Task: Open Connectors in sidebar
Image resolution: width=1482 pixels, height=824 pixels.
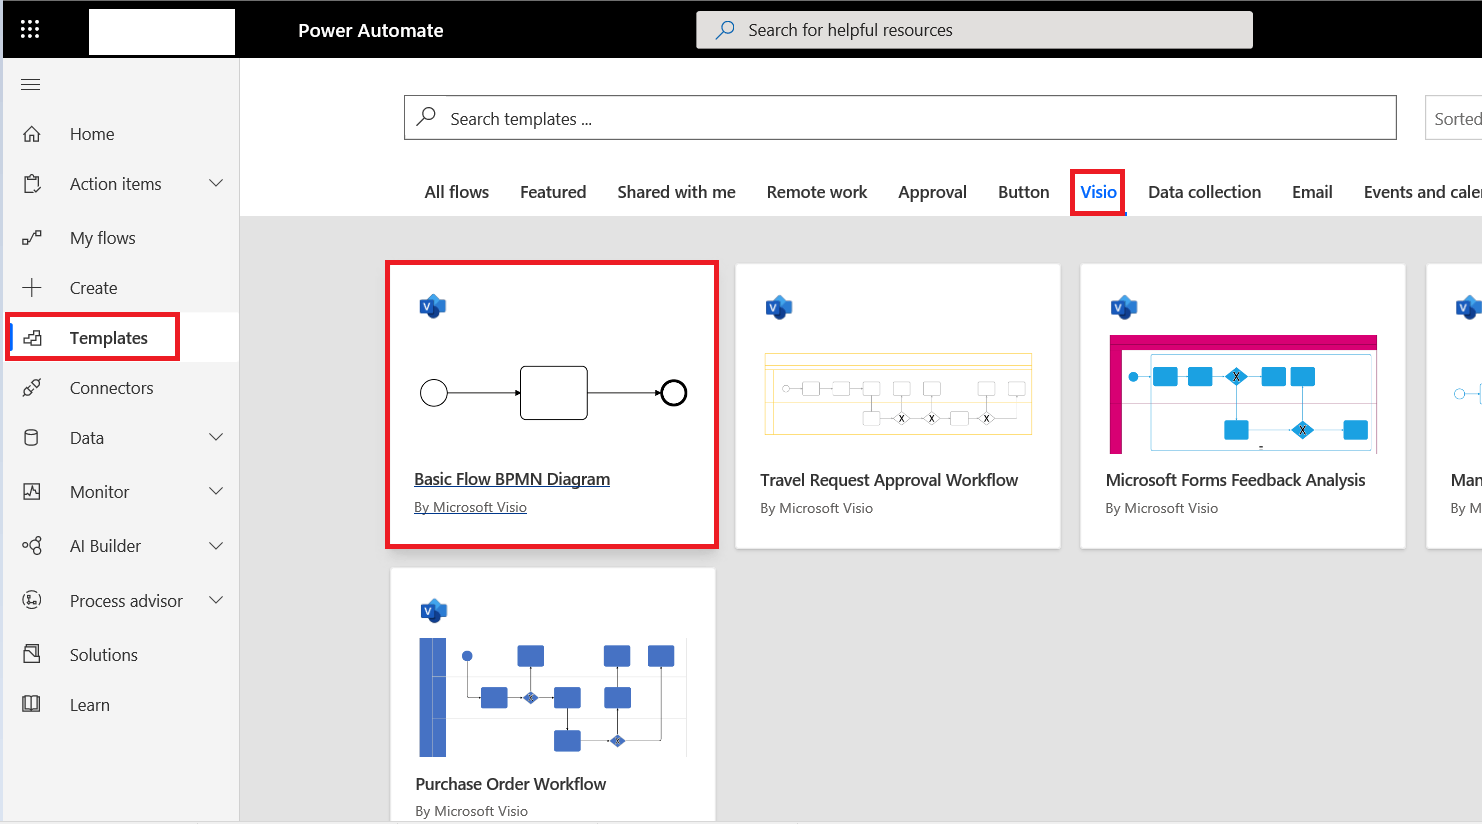Action: tap(112, 388)
